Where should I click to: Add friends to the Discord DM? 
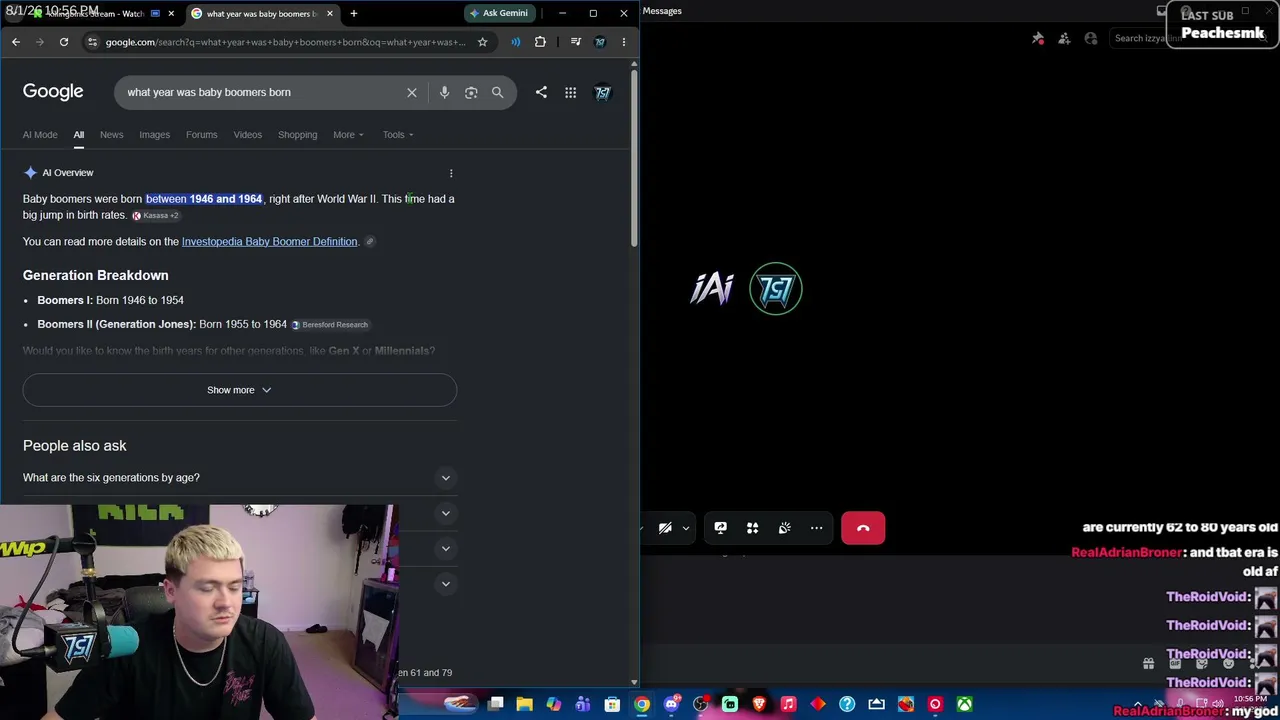tap(1064, 39)
